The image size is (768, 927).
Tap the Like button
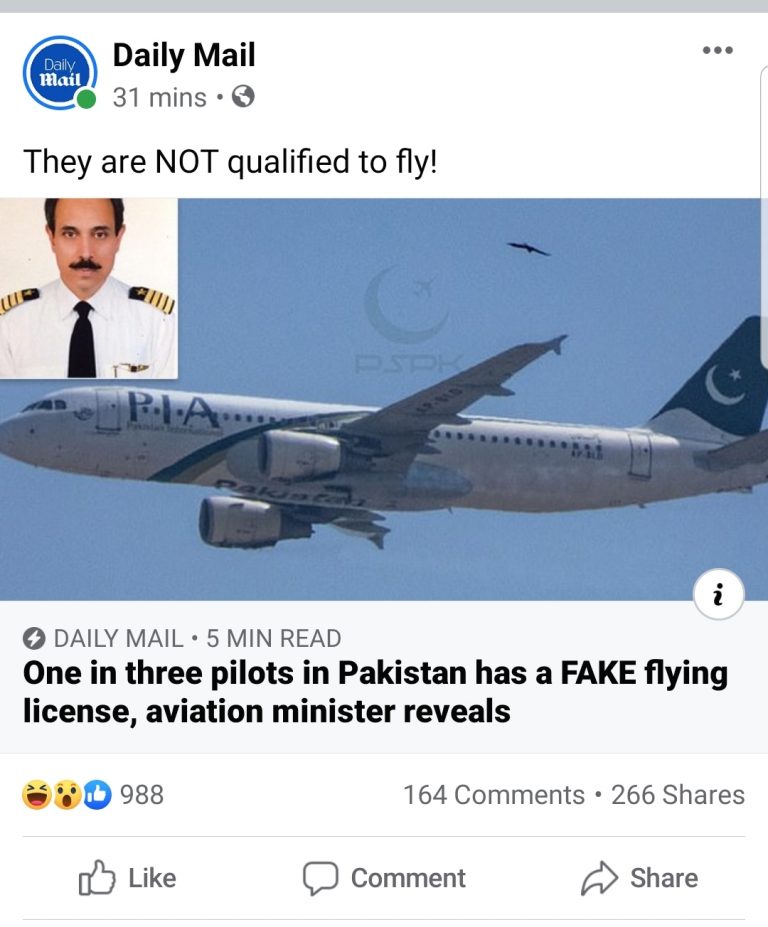coord(127,878)
